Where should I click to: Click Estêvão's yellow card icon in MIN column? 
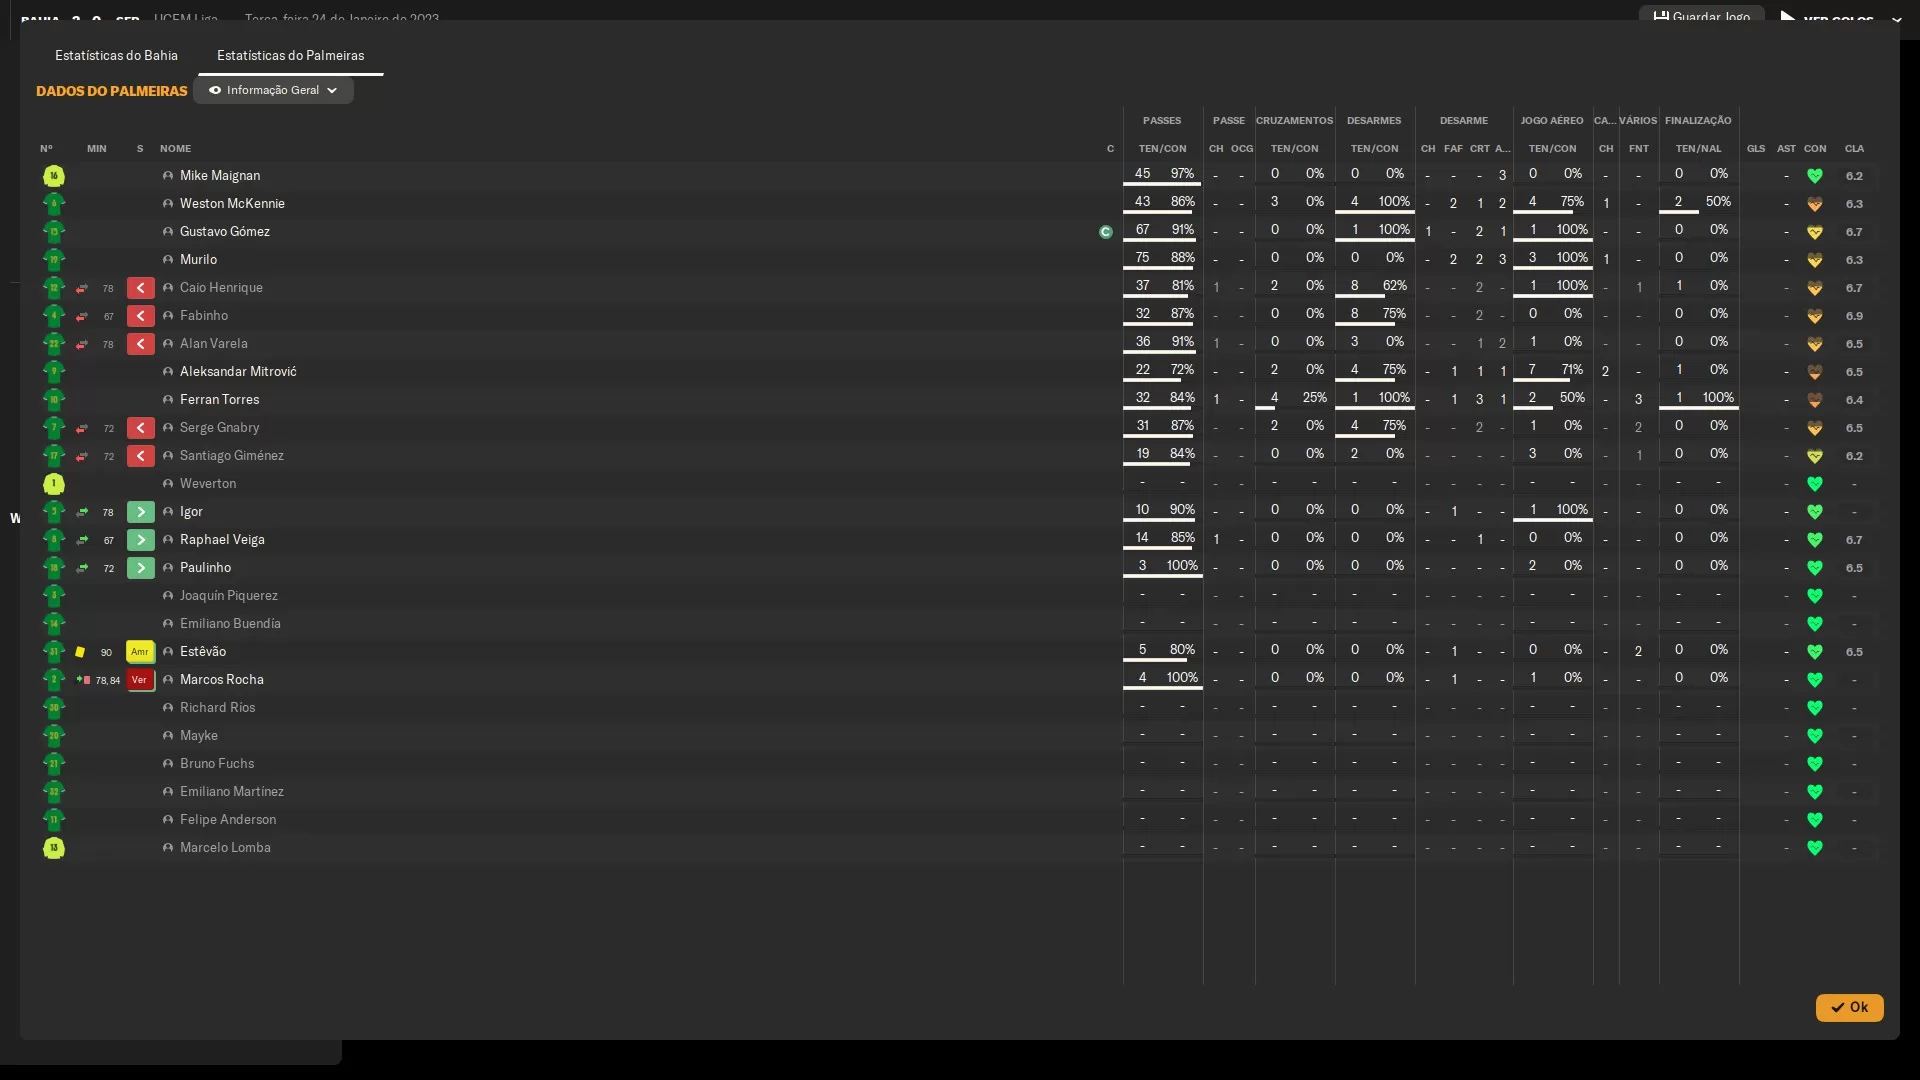pyautogui.click(x=80, y=652)
